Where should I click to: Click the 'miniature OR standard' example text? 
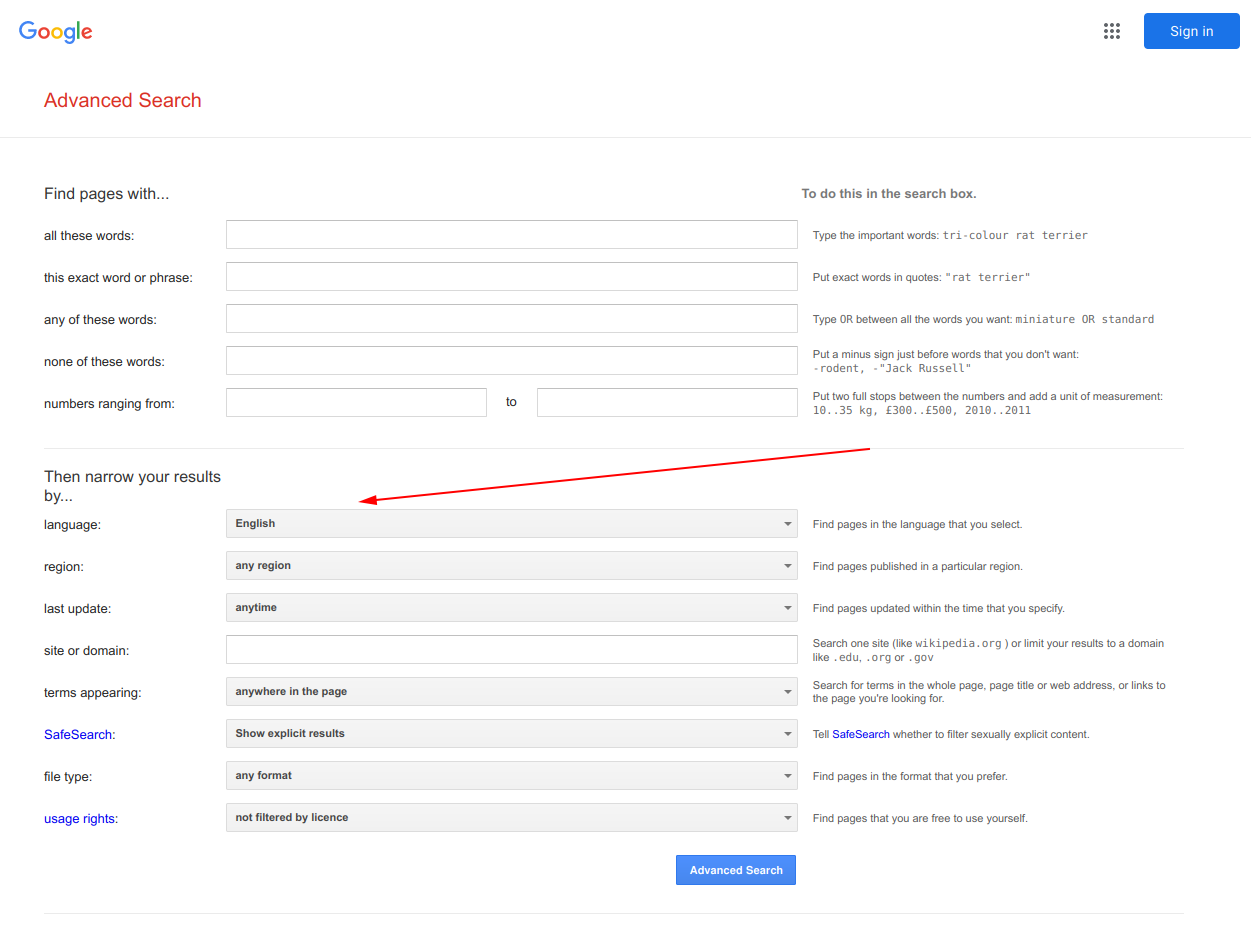pyautogui.click(x=1085, y=320)
